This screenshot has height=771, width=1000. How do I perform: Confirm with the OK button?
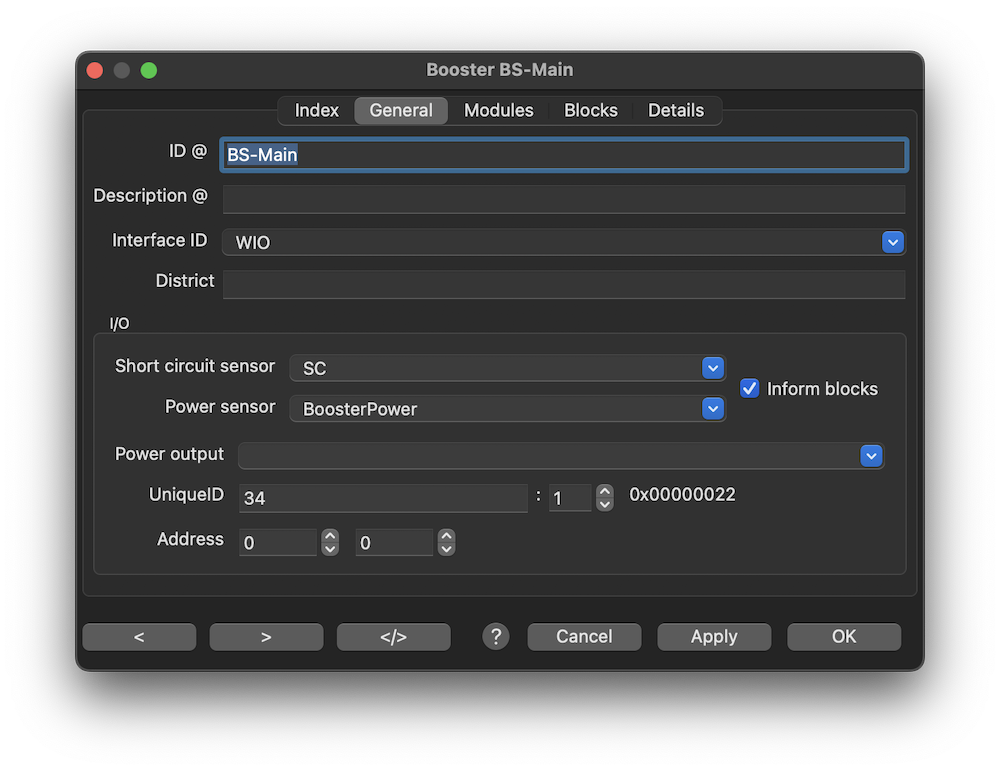pyautogui.click(x=844, y=637)
